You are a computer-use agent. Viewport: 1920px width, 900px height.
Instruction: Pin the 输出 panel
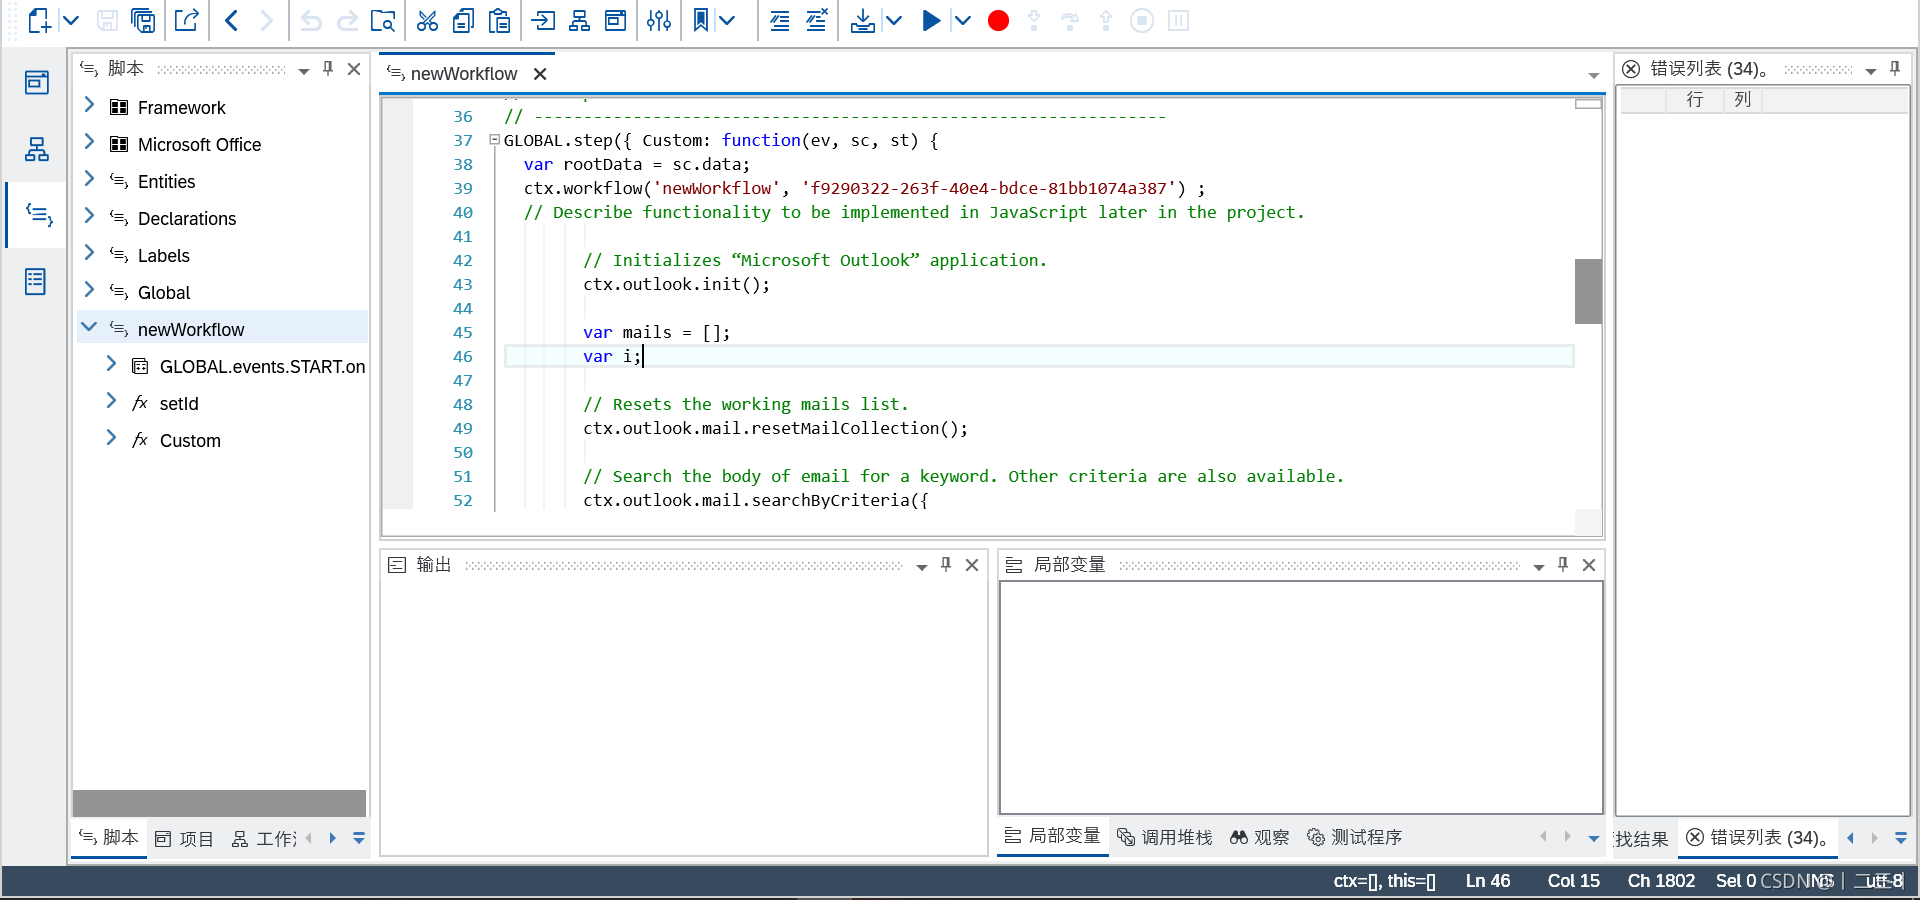coord(946,565)
